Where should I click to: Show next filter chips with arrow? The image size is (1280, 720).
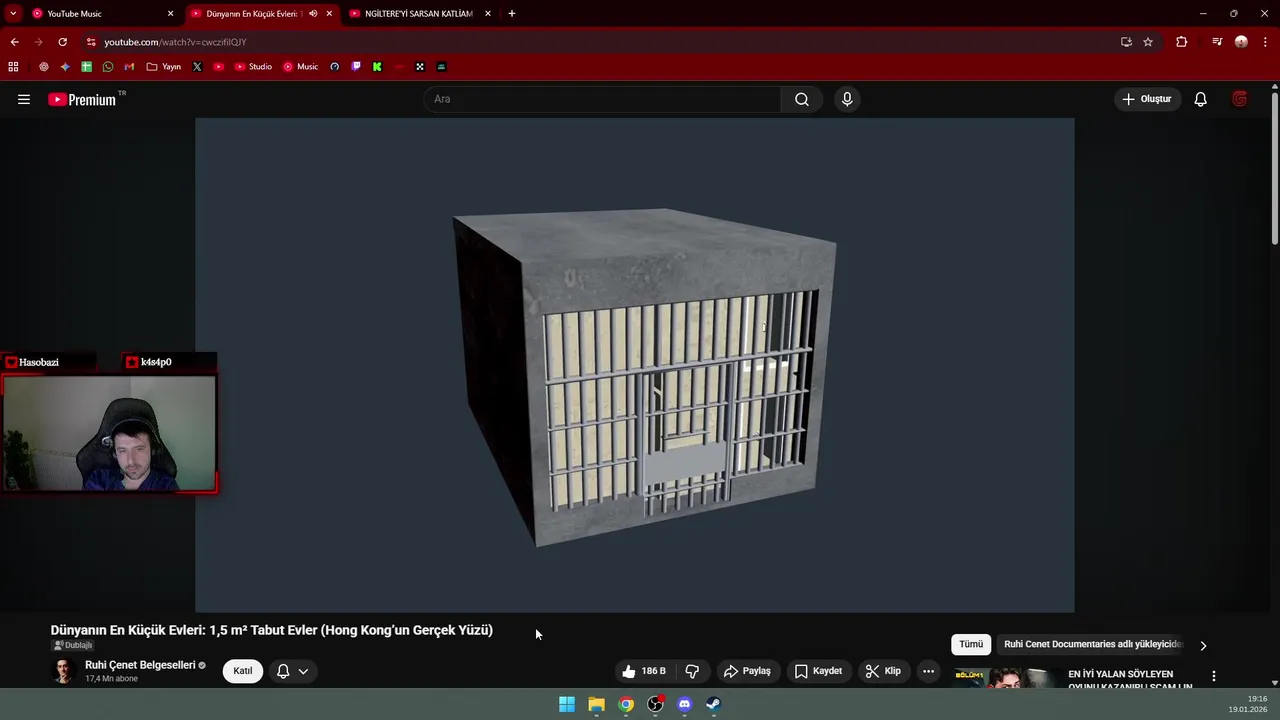coord(1203,645)
